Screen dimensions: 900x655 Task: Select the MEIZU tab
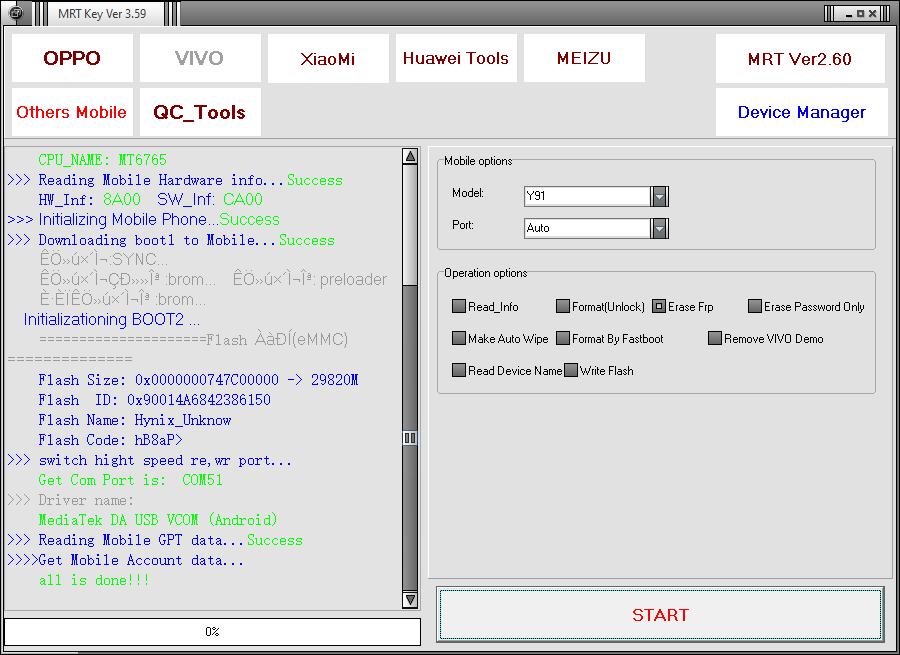[584, 58]
